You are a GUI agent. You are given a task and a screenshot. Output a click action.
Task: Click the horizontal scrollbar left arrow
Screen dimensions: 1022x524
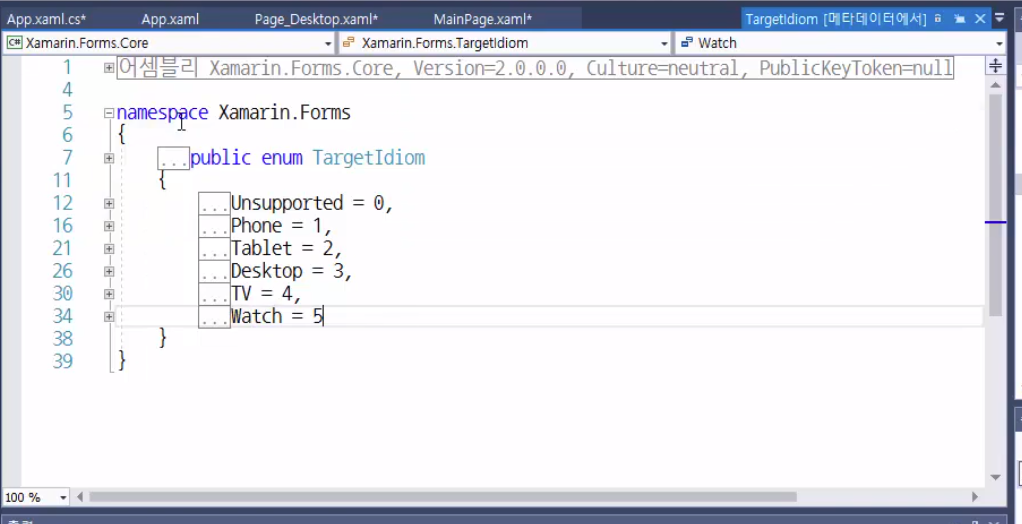pyautogui.click(x=80, y=497)
